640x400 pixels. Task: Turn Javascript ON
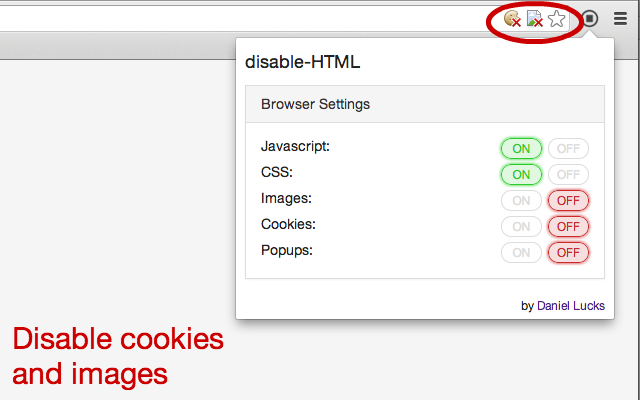(x=521, y=149)
